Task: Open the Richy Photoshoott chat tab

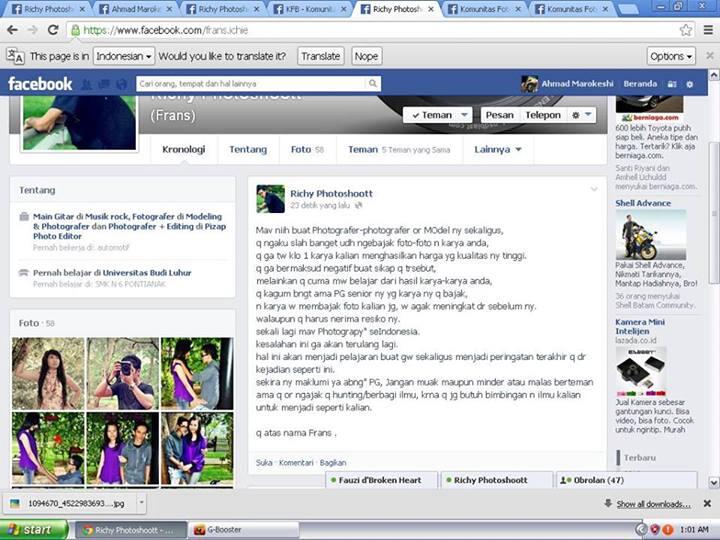Action: coord(496,480)
